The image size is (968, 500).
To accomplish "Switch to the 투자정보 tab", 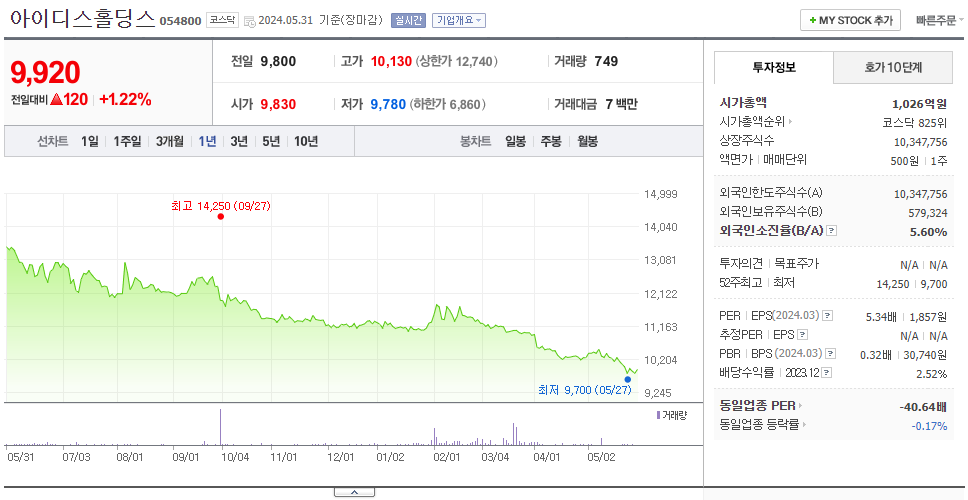I will coord(774,67).
